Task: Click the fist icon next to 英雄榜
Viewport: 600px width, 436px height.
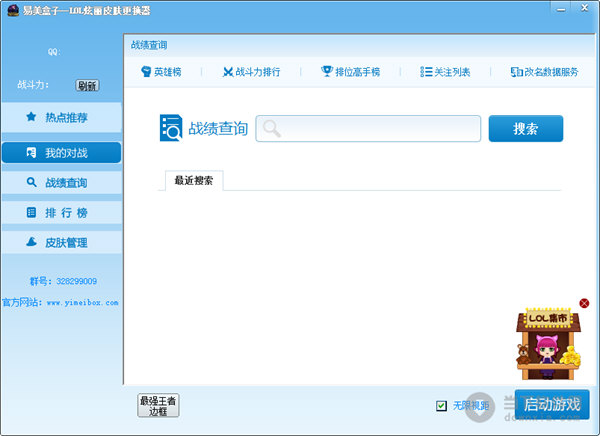Action: coord(146,72)
